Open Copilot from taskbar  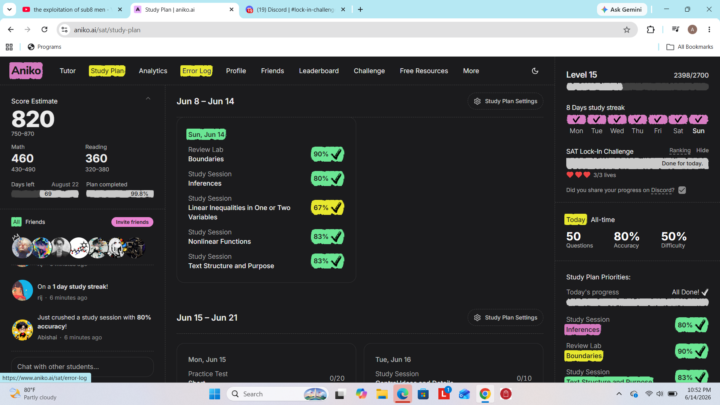tap(361, 394)
